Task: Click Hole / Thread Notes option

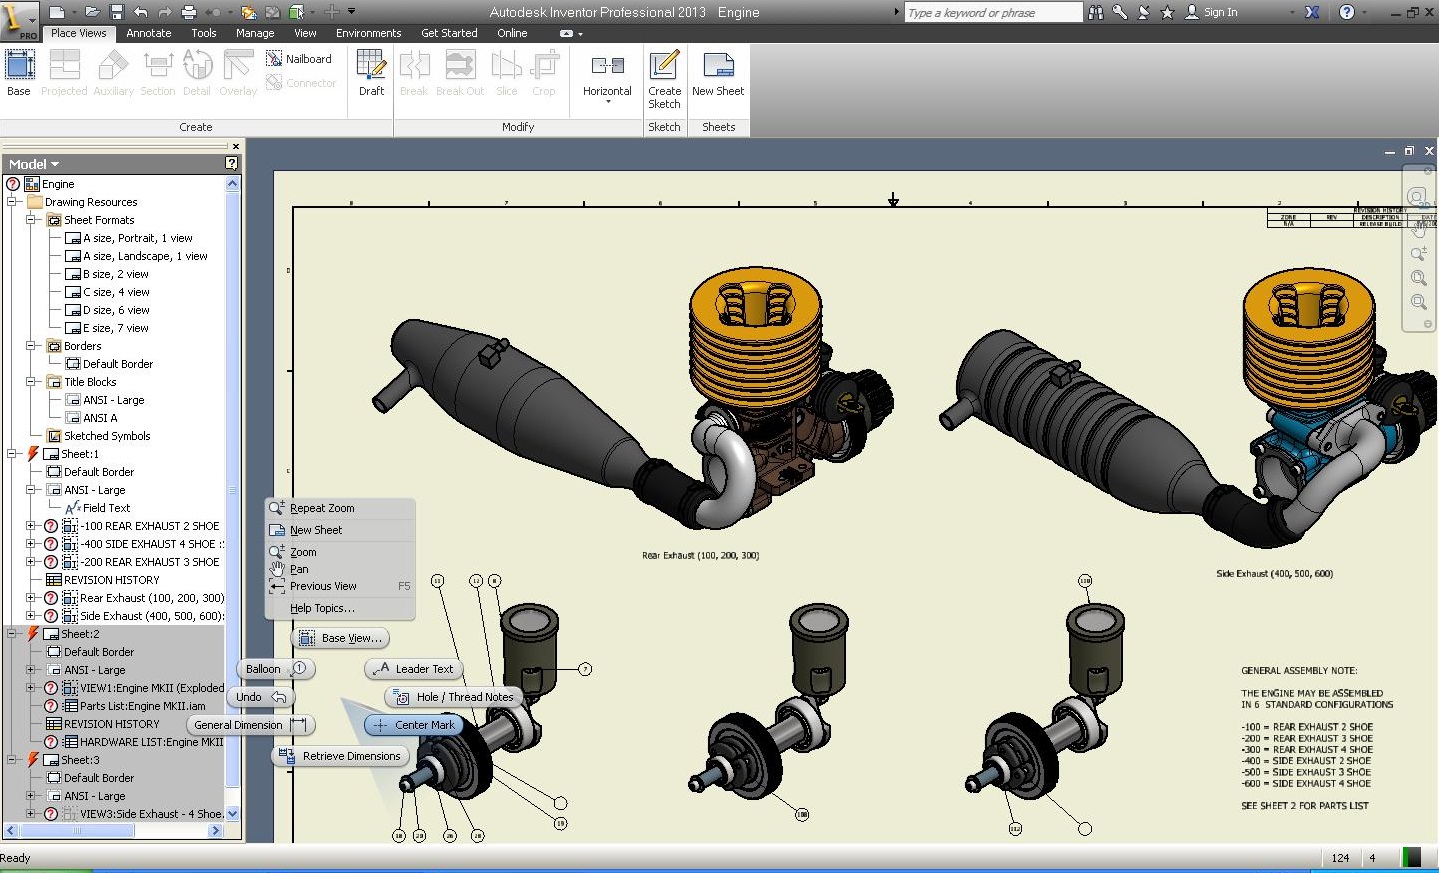Action: coord(454,697)
